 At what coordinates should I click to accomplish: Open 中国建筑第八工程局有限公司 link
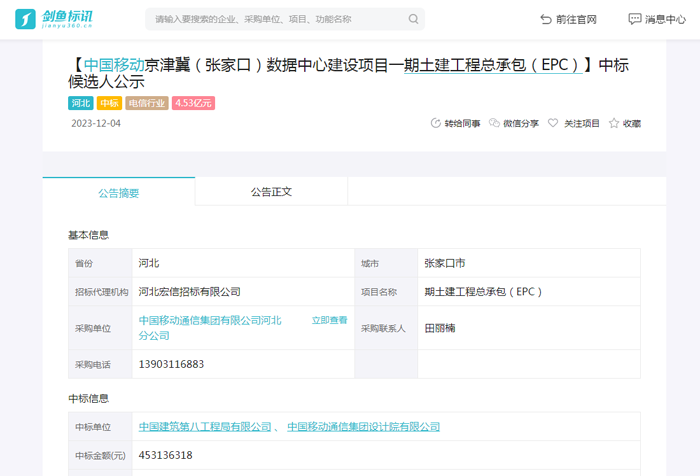[205, 426]
